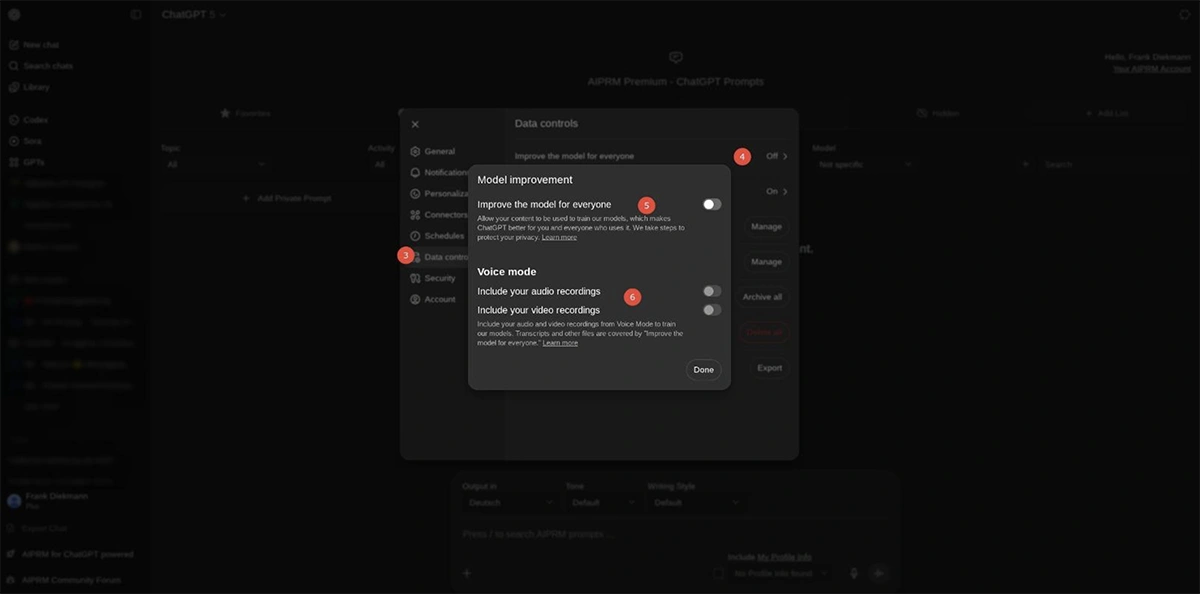Image resolution: width=1200 pixels, height=594 pixels.
Task: Open Schedules settings via the clock icon
Action: [x=415, y=236]
